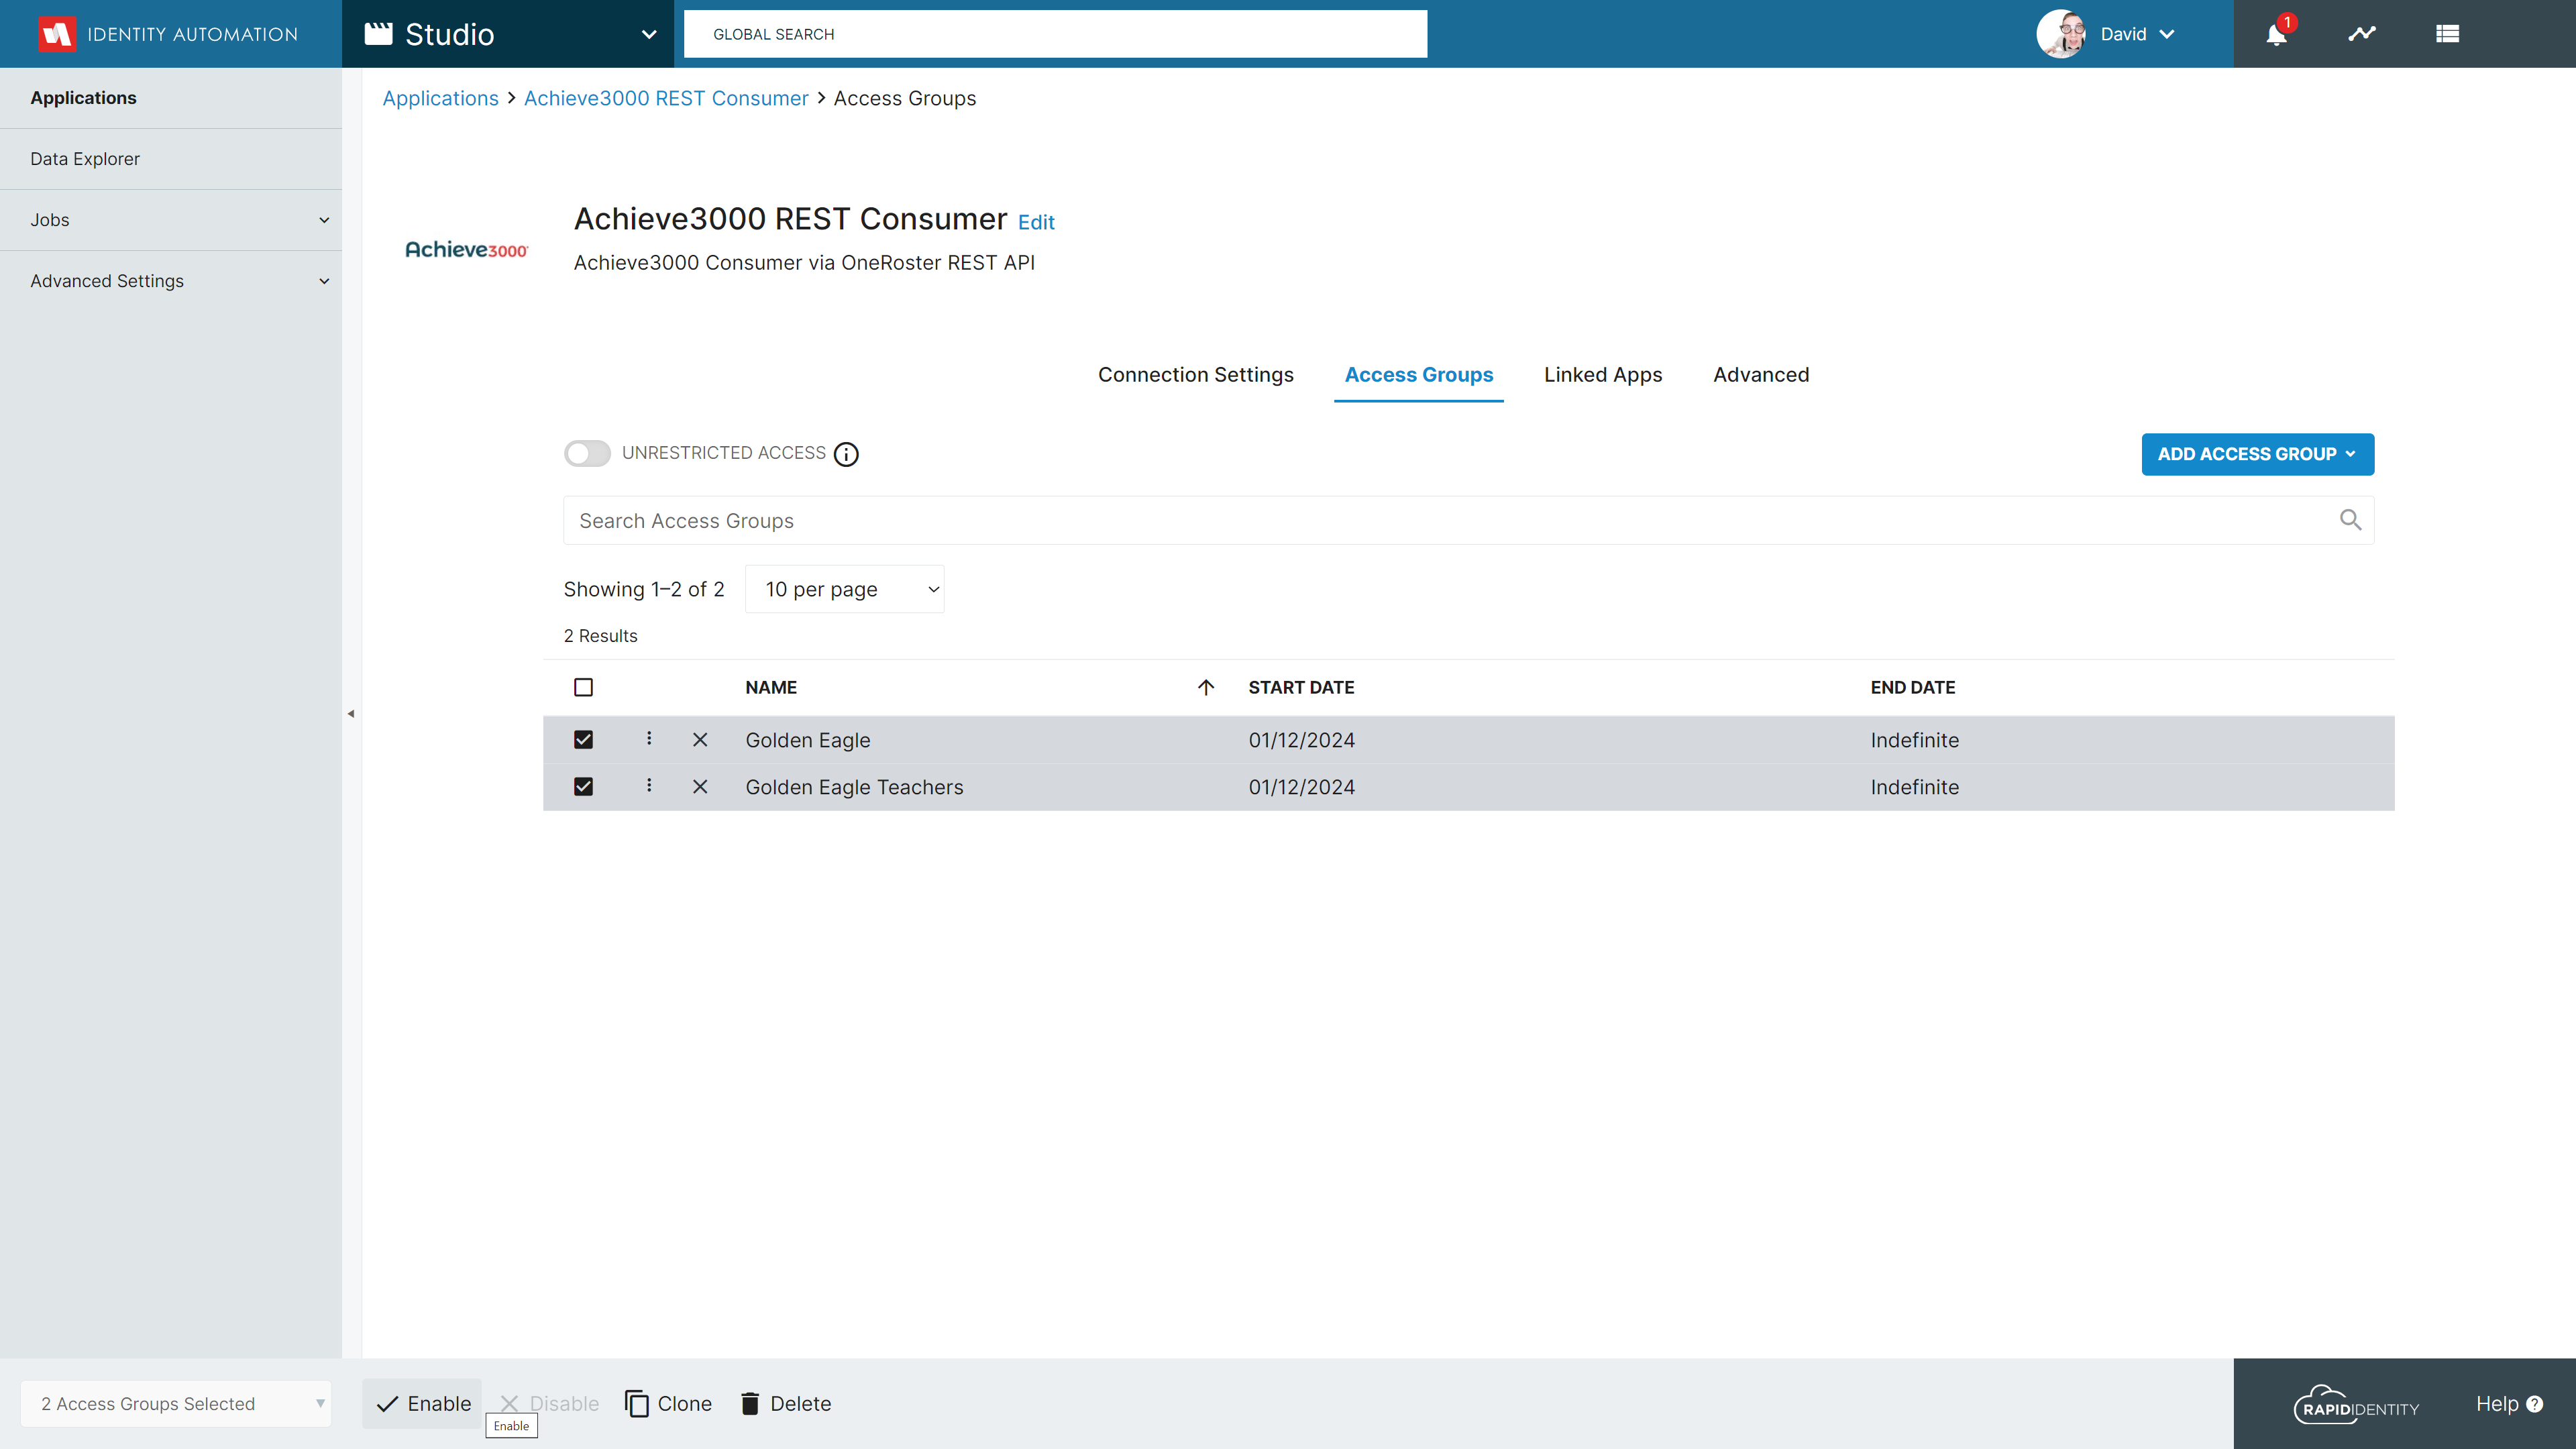2576x1449 pixels.
Task: Open the activity trend line icon
Action: 2362,34
